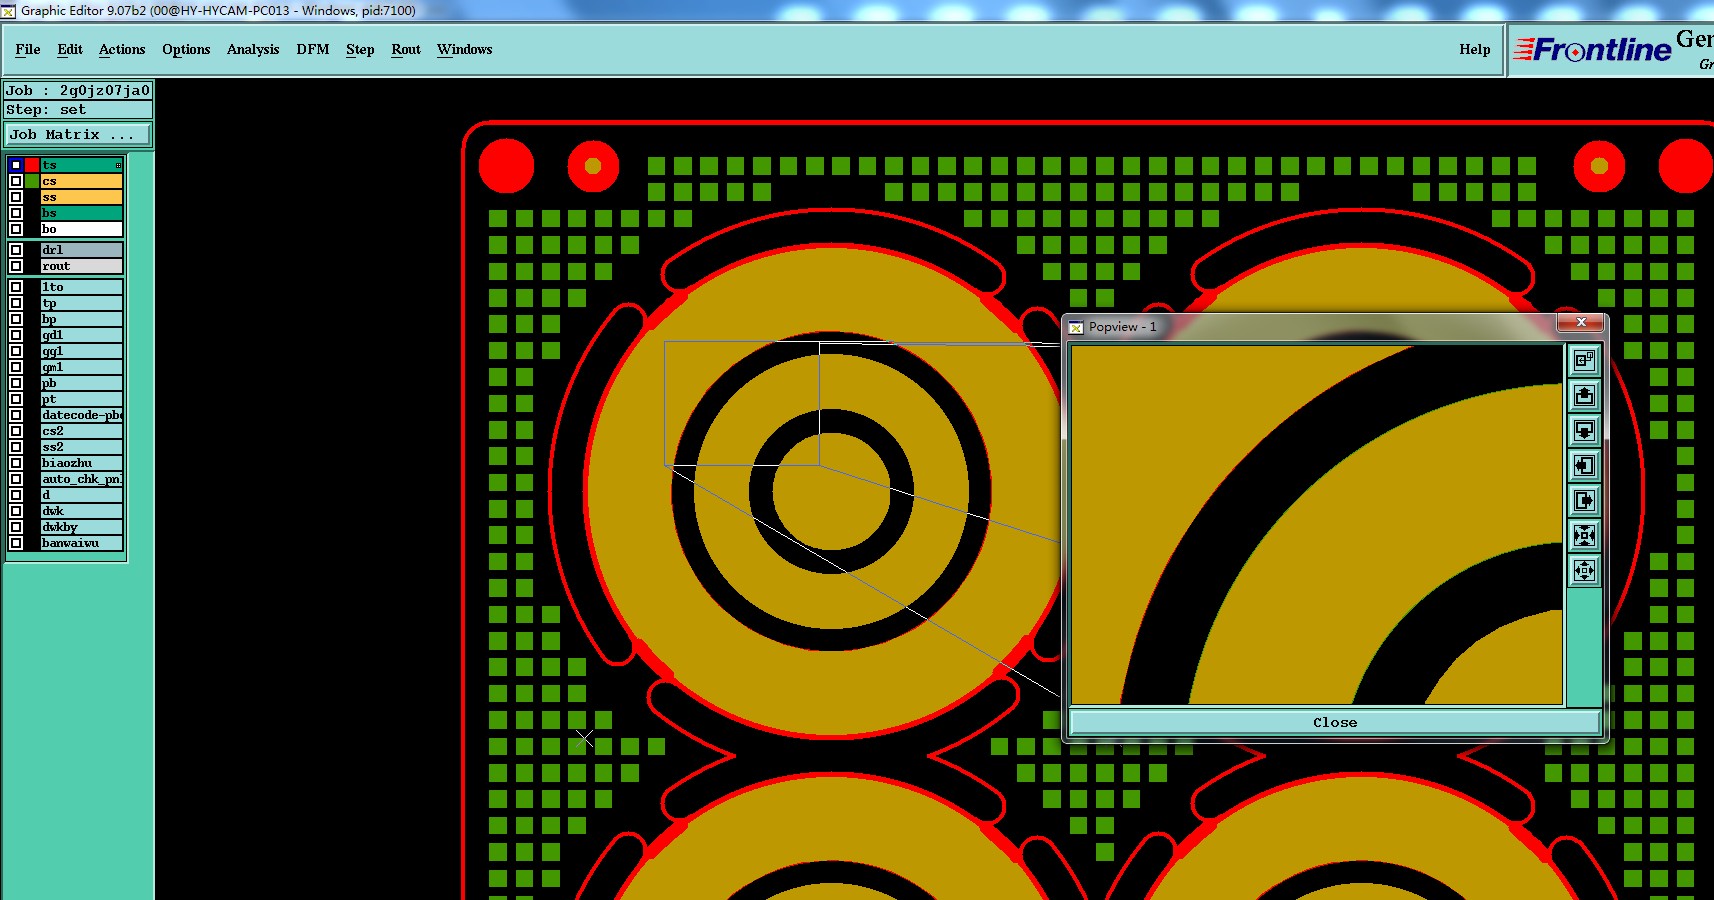Open the Edit menu
Viewport: 1714px width, 900px height.
(x=70, y=49)
